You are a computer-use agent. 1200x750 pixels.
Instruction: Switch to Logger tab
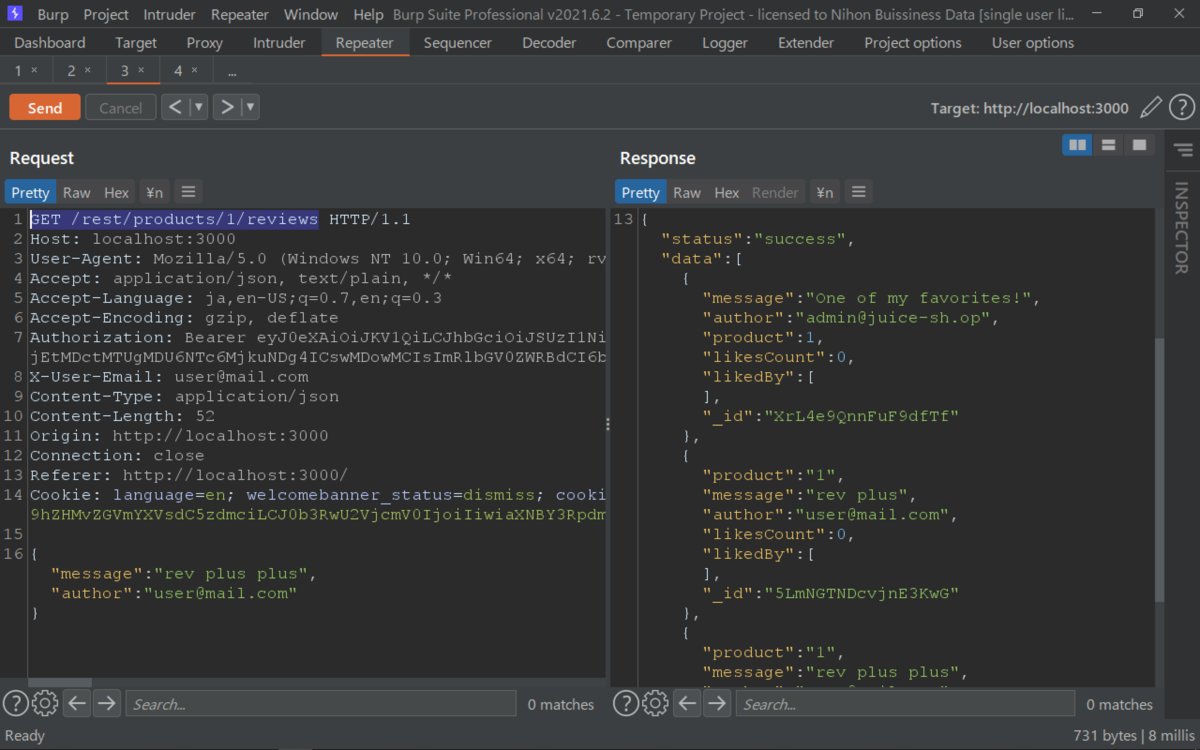pos(725,43)
